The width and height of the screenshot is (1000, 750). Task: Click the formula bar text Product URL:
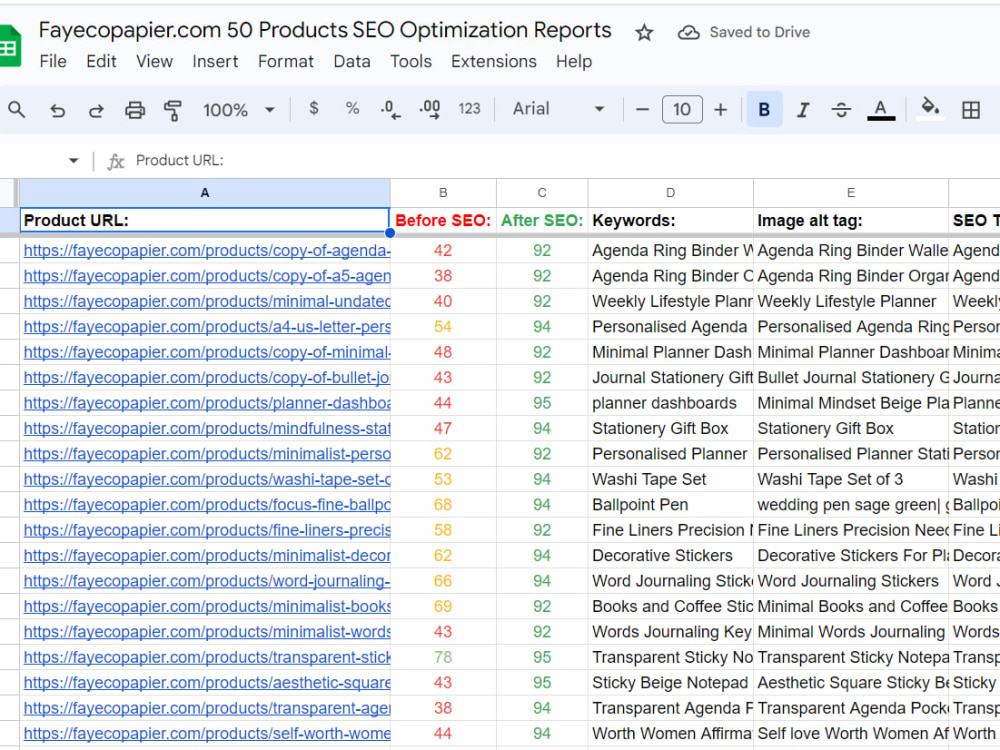[x=179, y=160]
